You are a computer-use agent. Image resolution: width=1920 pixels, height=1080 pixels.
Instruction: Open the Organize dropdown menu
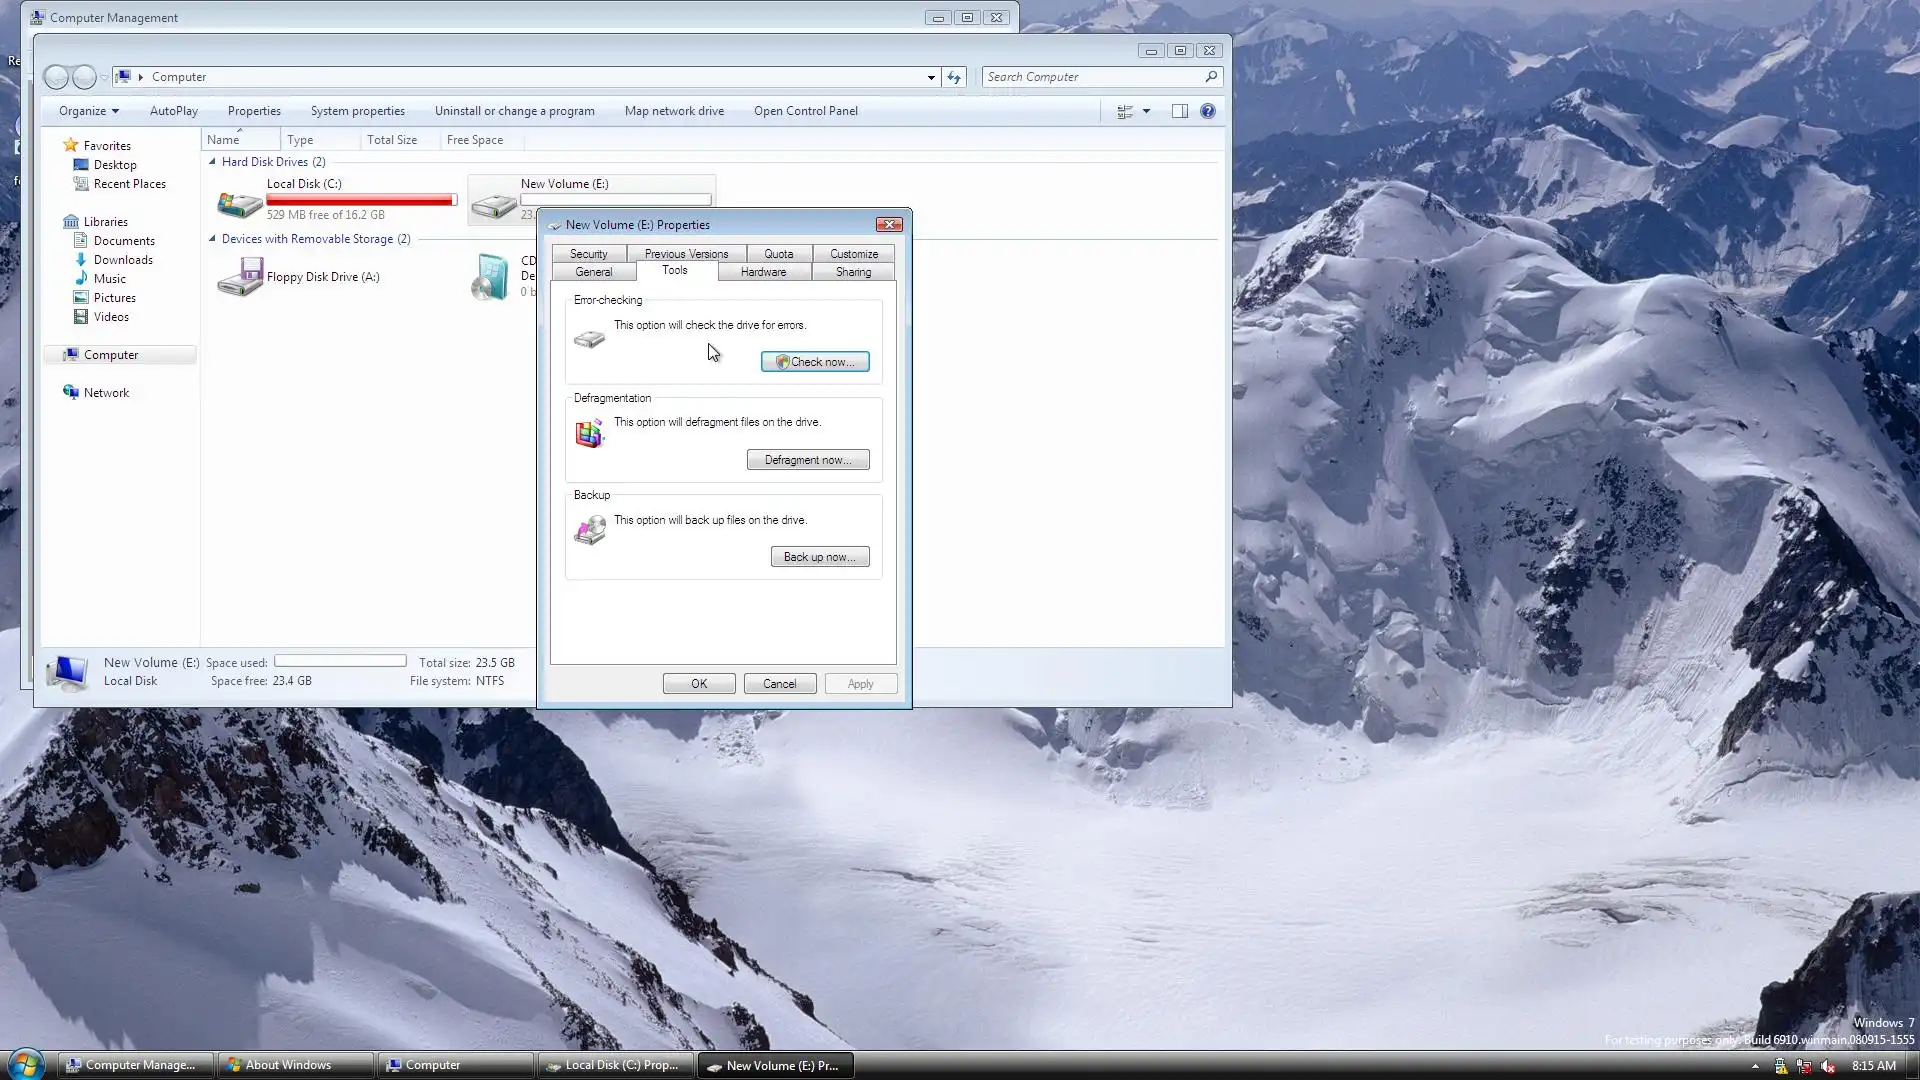[88, 111]
